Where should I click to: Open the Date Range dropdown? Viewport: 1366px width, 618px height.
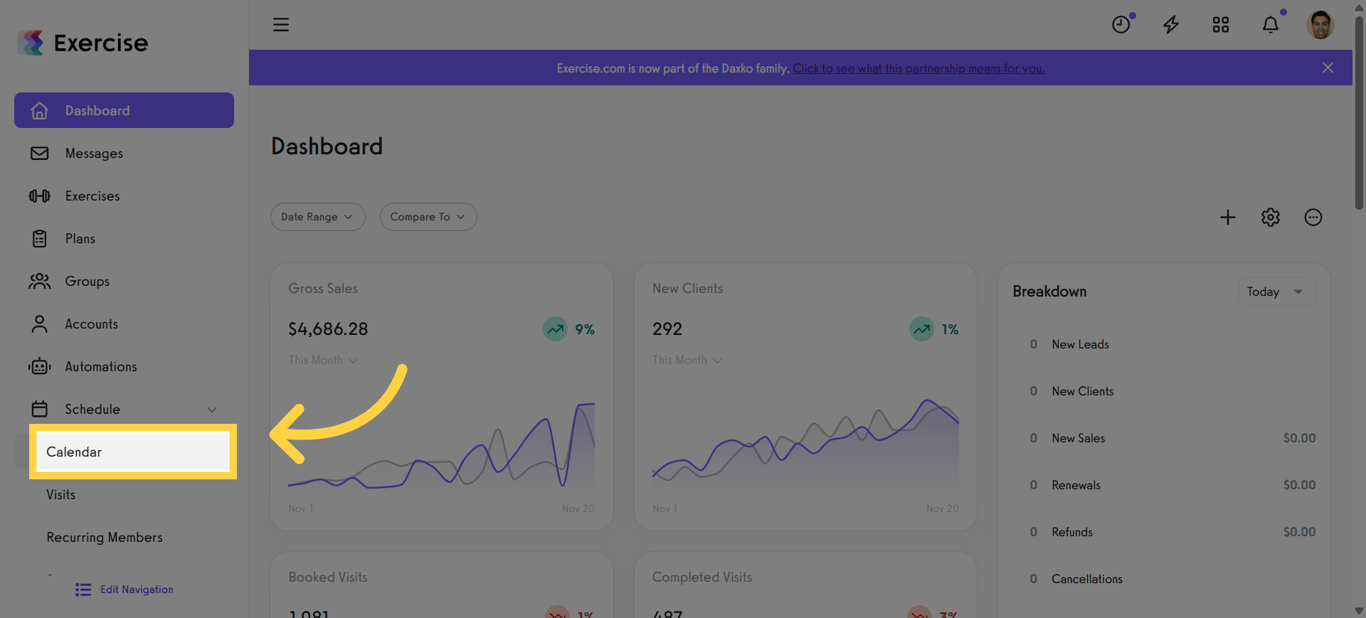coord(317,217)
